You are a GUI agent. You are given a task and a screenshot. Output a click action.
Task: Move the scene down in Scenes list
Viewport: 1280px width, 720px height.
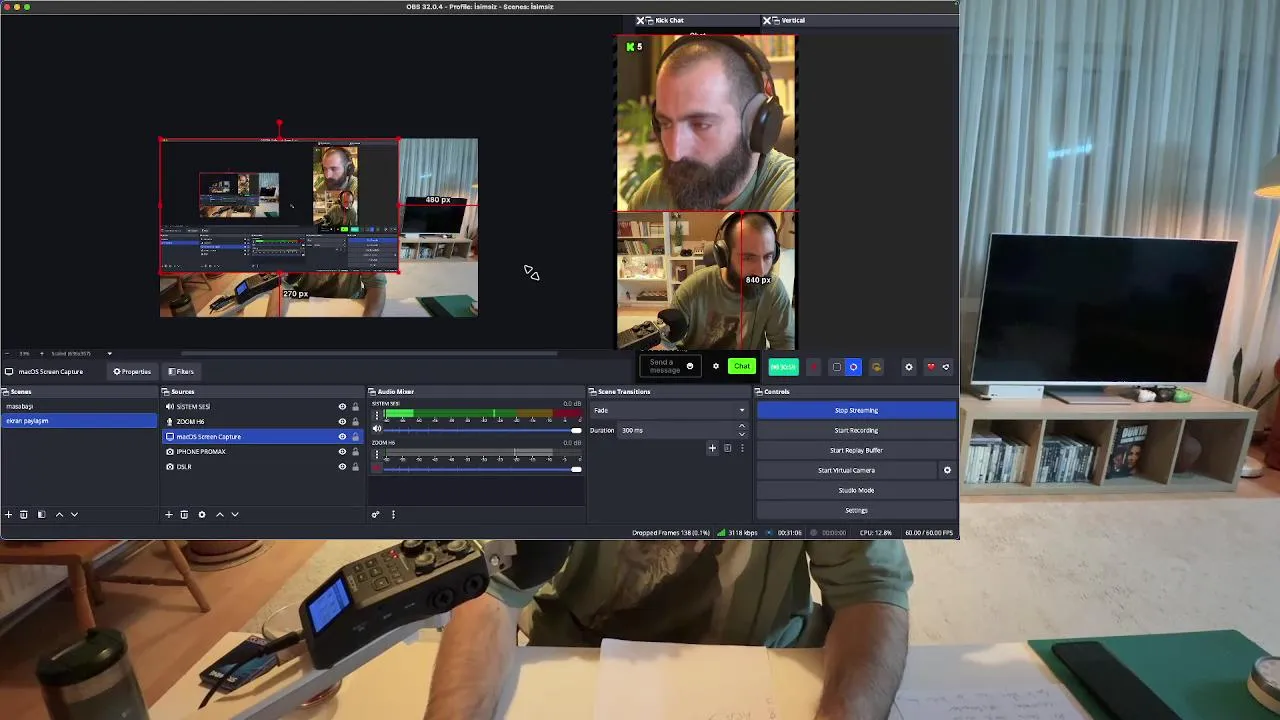[x=74, y=514]
